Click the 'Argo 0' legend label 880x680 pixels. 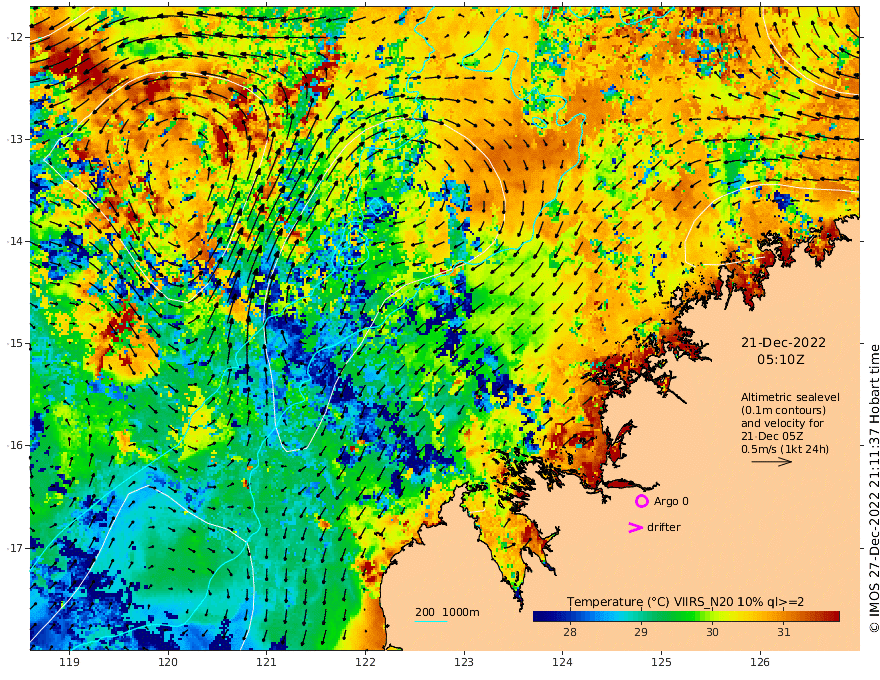pos(671,501)
